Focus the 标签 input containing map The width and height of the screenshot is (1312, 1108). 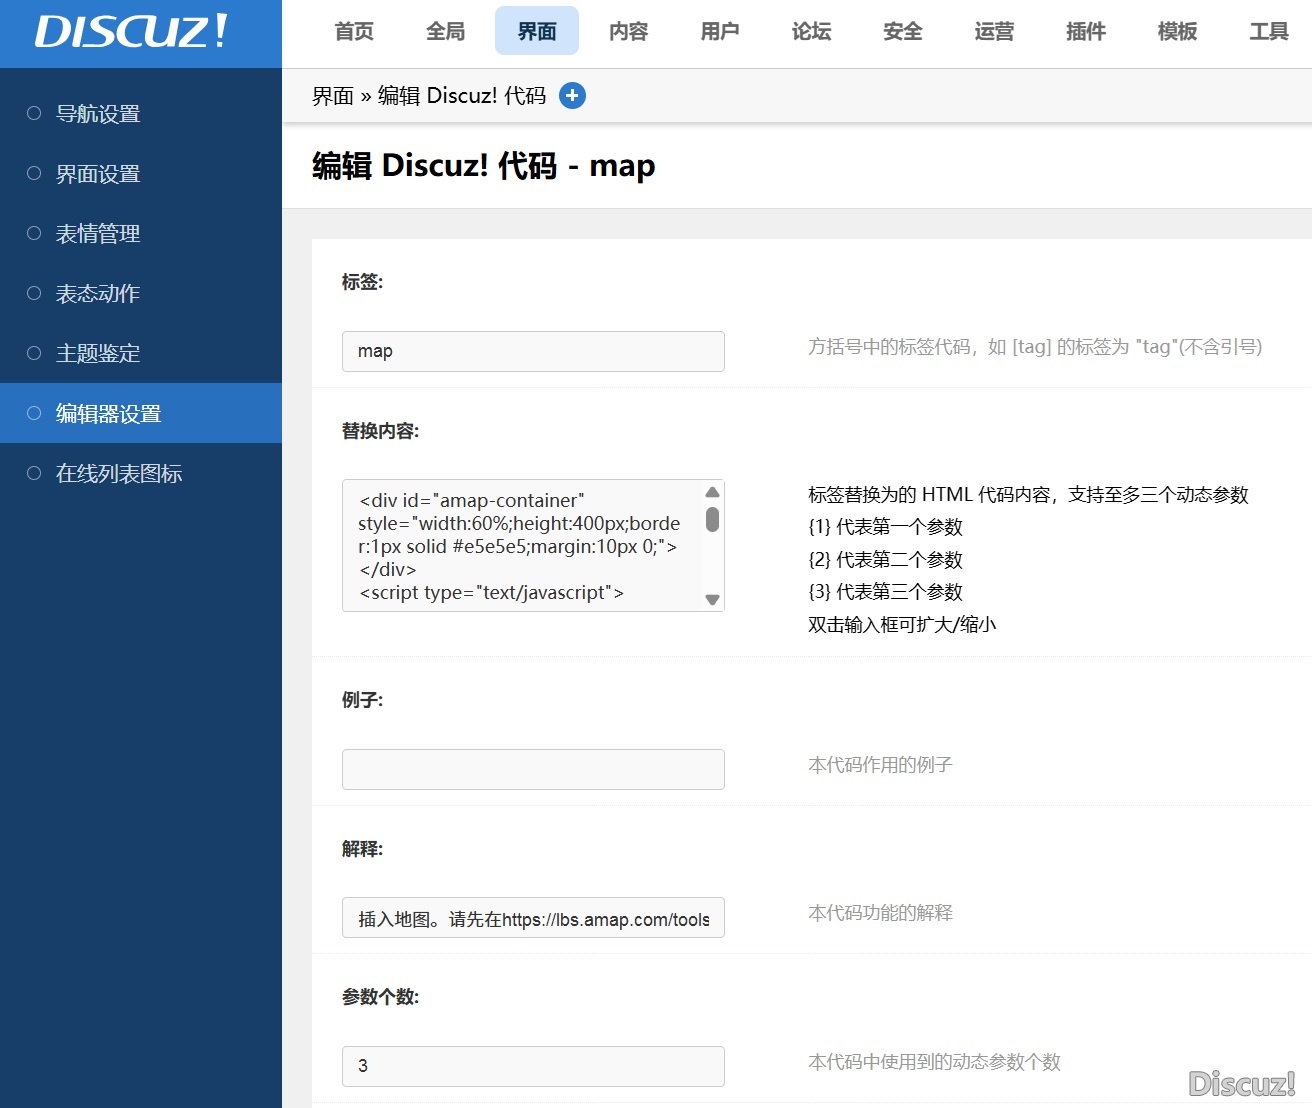pyautogui.click(x=533, y=351)
